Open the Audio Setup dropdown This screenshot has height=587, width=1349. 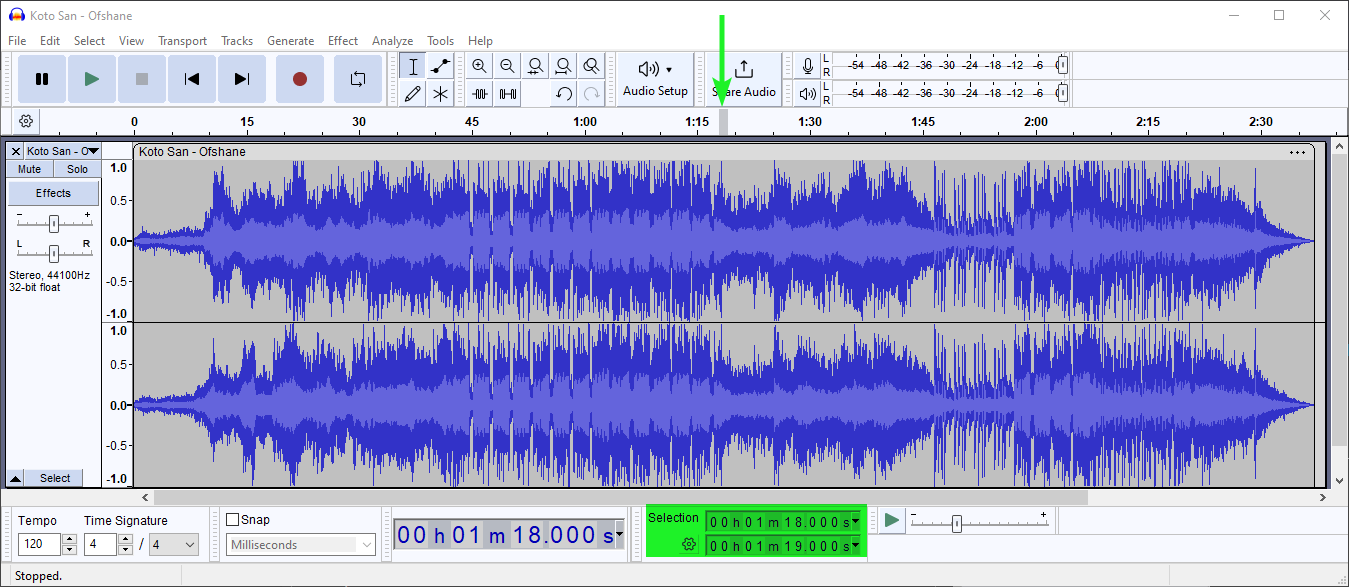coord(655,78)
